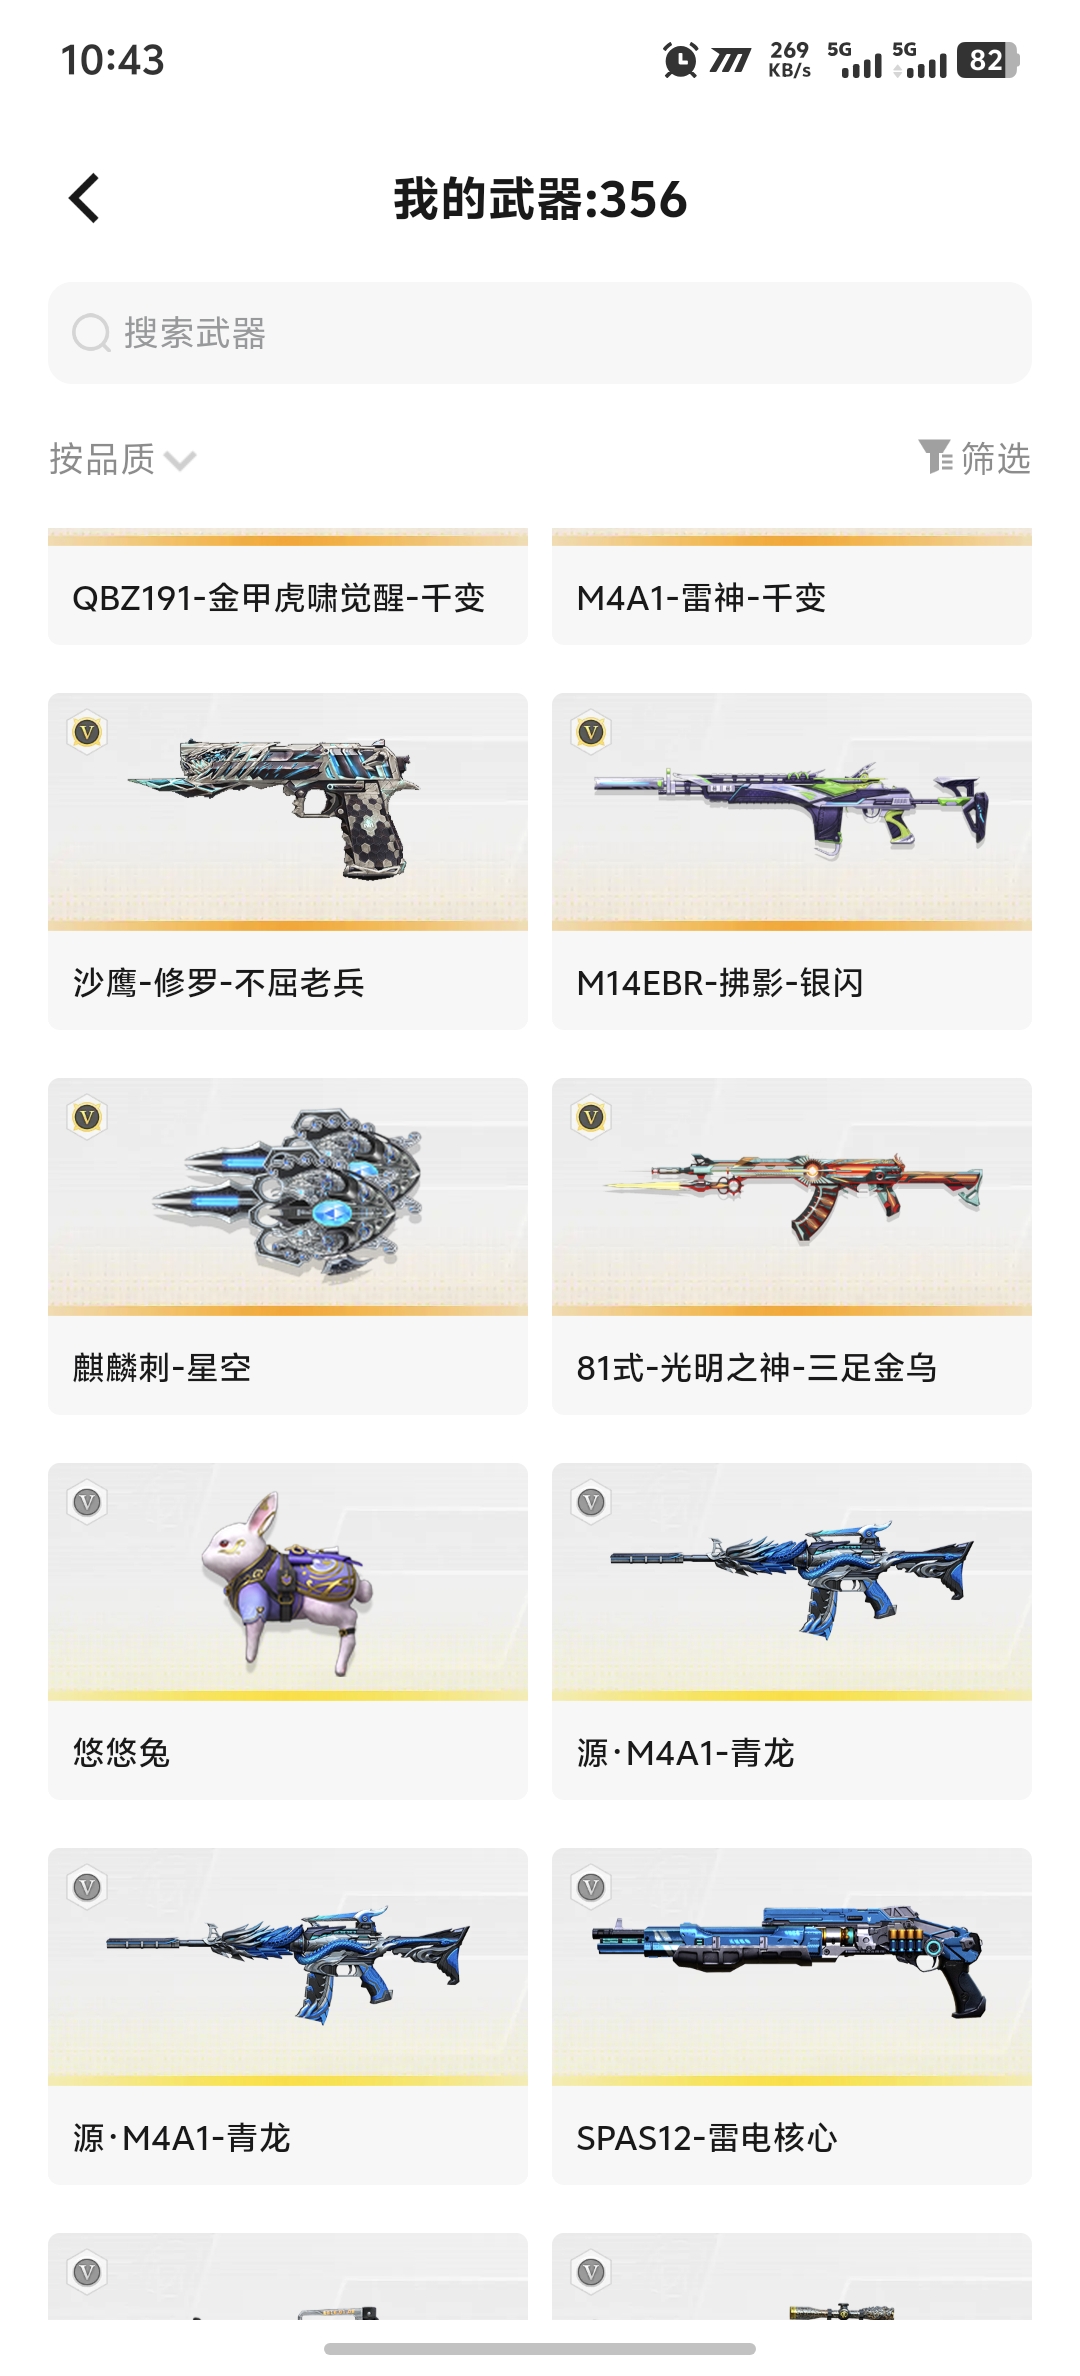Tap V badge on M14EBR-拂影-银闪 card
The height and width of the screenshot is (2376, 1080).
click(x=592, y=733)
